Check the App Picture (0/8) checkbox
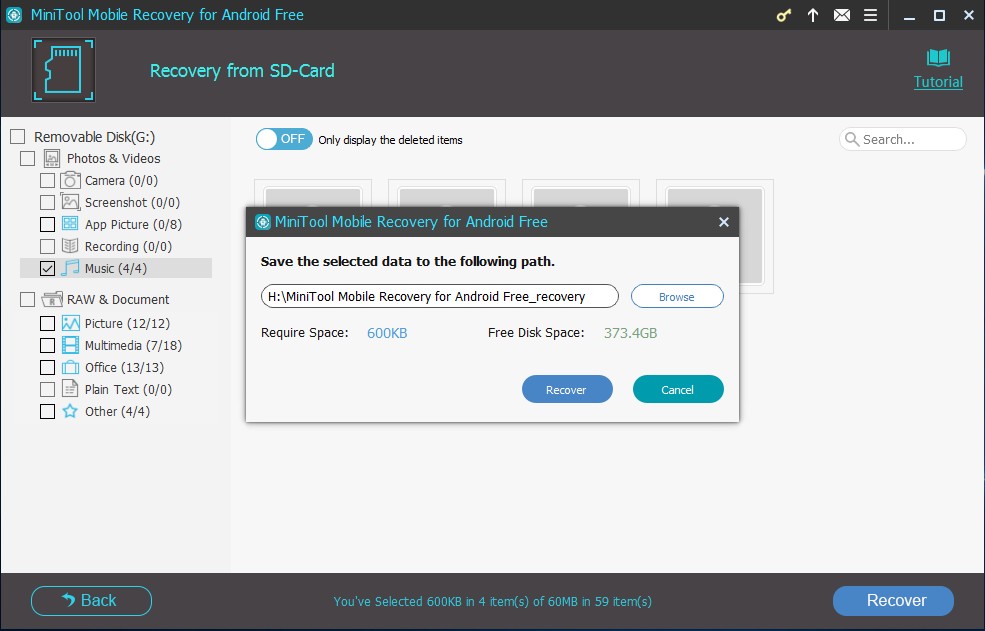Image resolution: width=985 pixels, height=631 pixels. [x=47, y=224]
